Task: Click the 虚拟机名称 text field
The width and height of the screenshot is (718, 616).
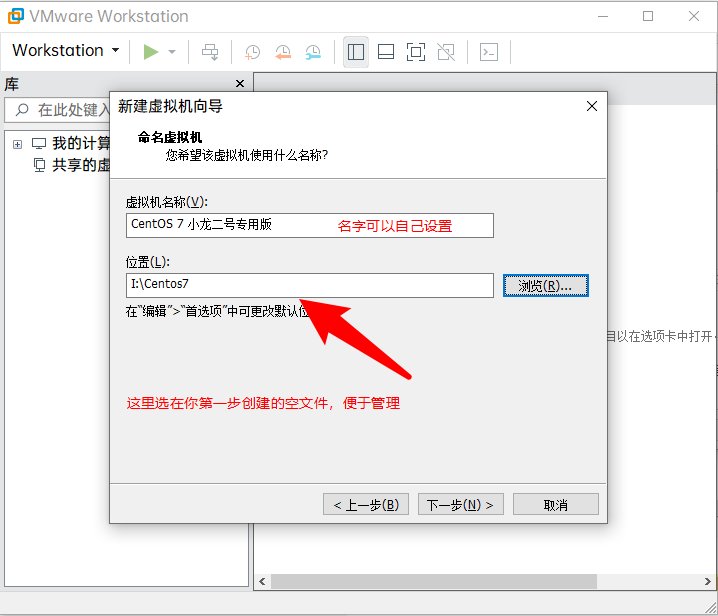Action: pos(310,225)
